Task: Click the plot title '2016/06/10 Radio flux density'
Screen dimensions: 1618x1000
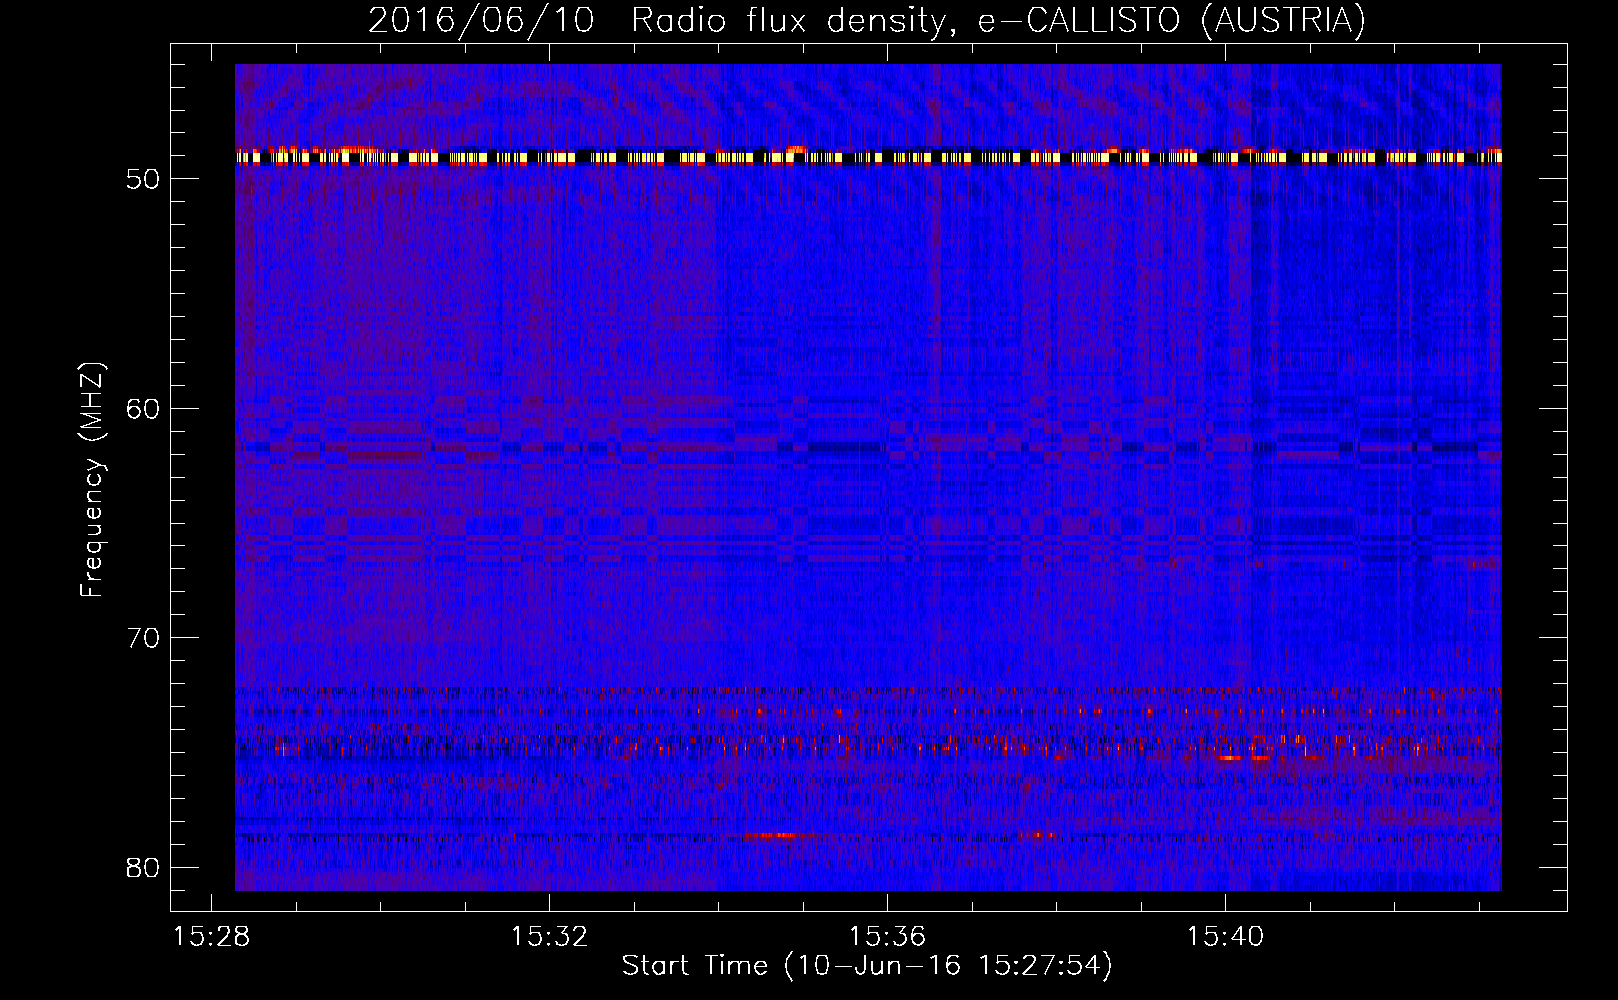Action: (x=867, y=20)
